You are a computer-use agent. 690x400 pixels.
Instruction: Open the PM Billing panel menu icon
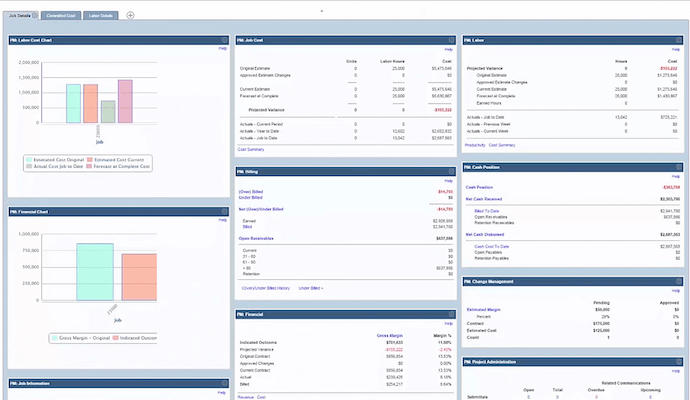[x=451, y=172]
